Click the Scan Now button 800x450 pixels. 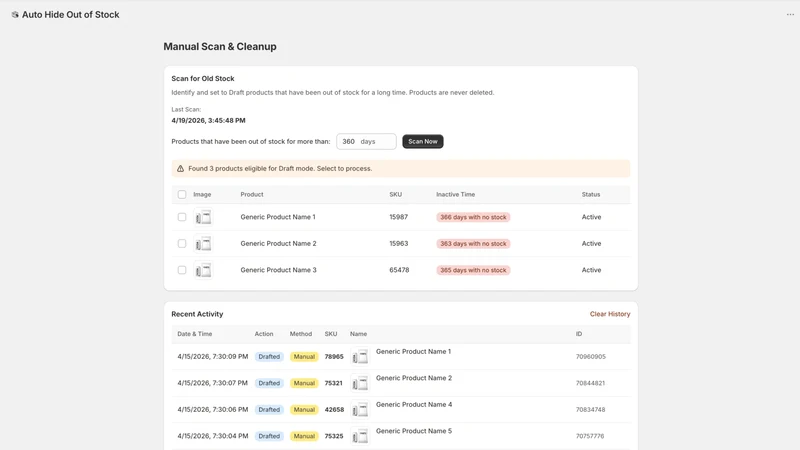pos(422,141)
